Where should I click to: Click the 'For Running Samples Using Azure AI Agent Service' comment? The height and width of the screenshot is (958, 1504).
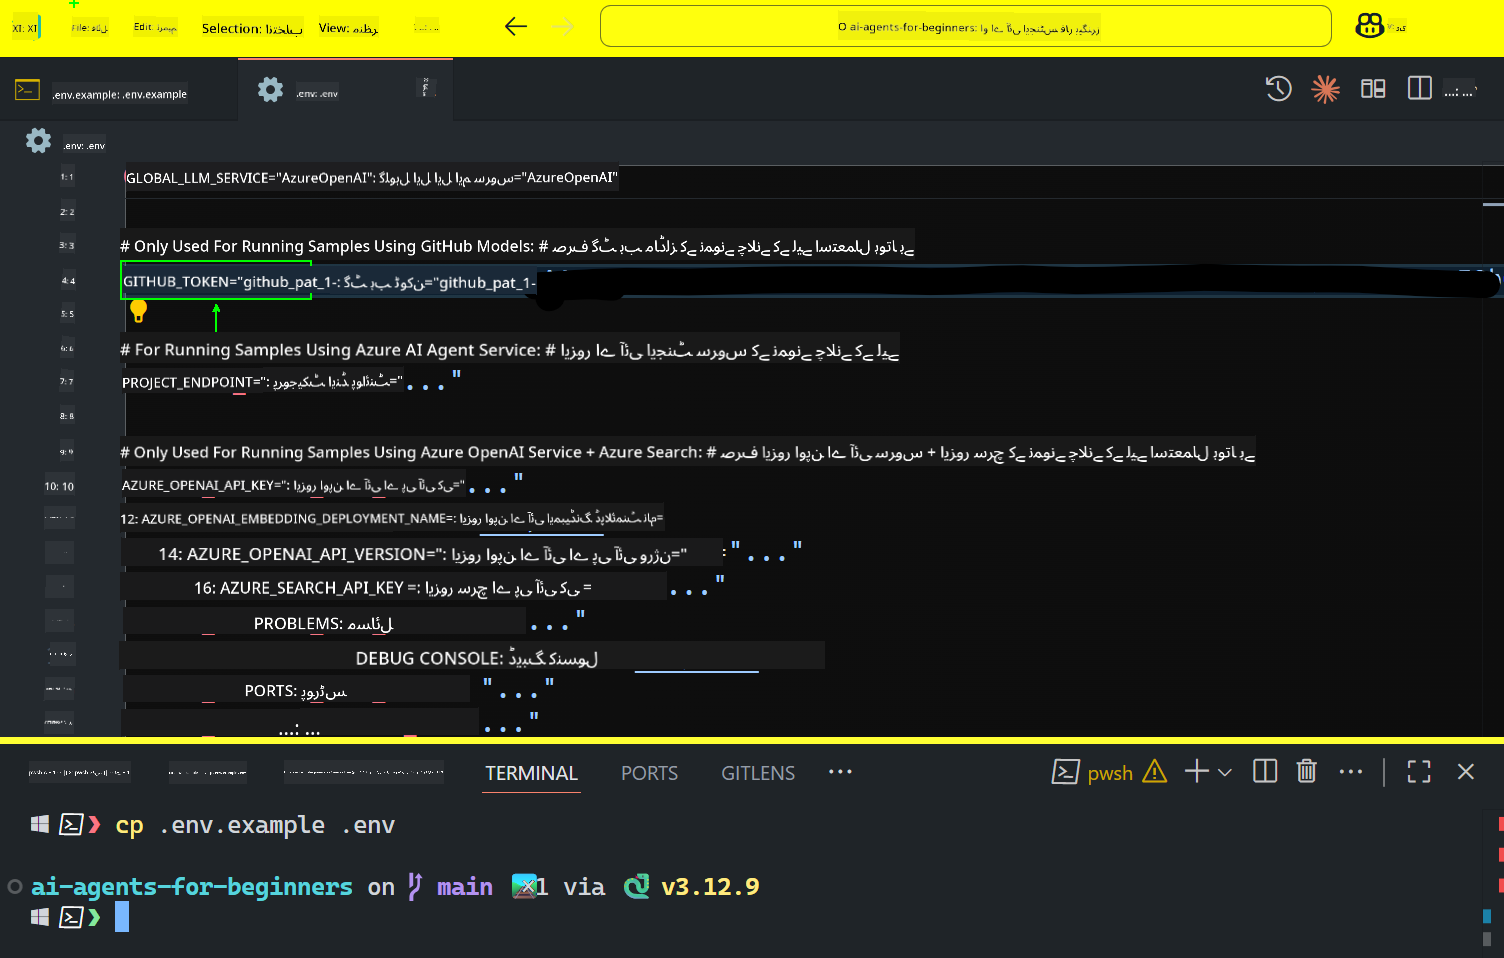509,350
